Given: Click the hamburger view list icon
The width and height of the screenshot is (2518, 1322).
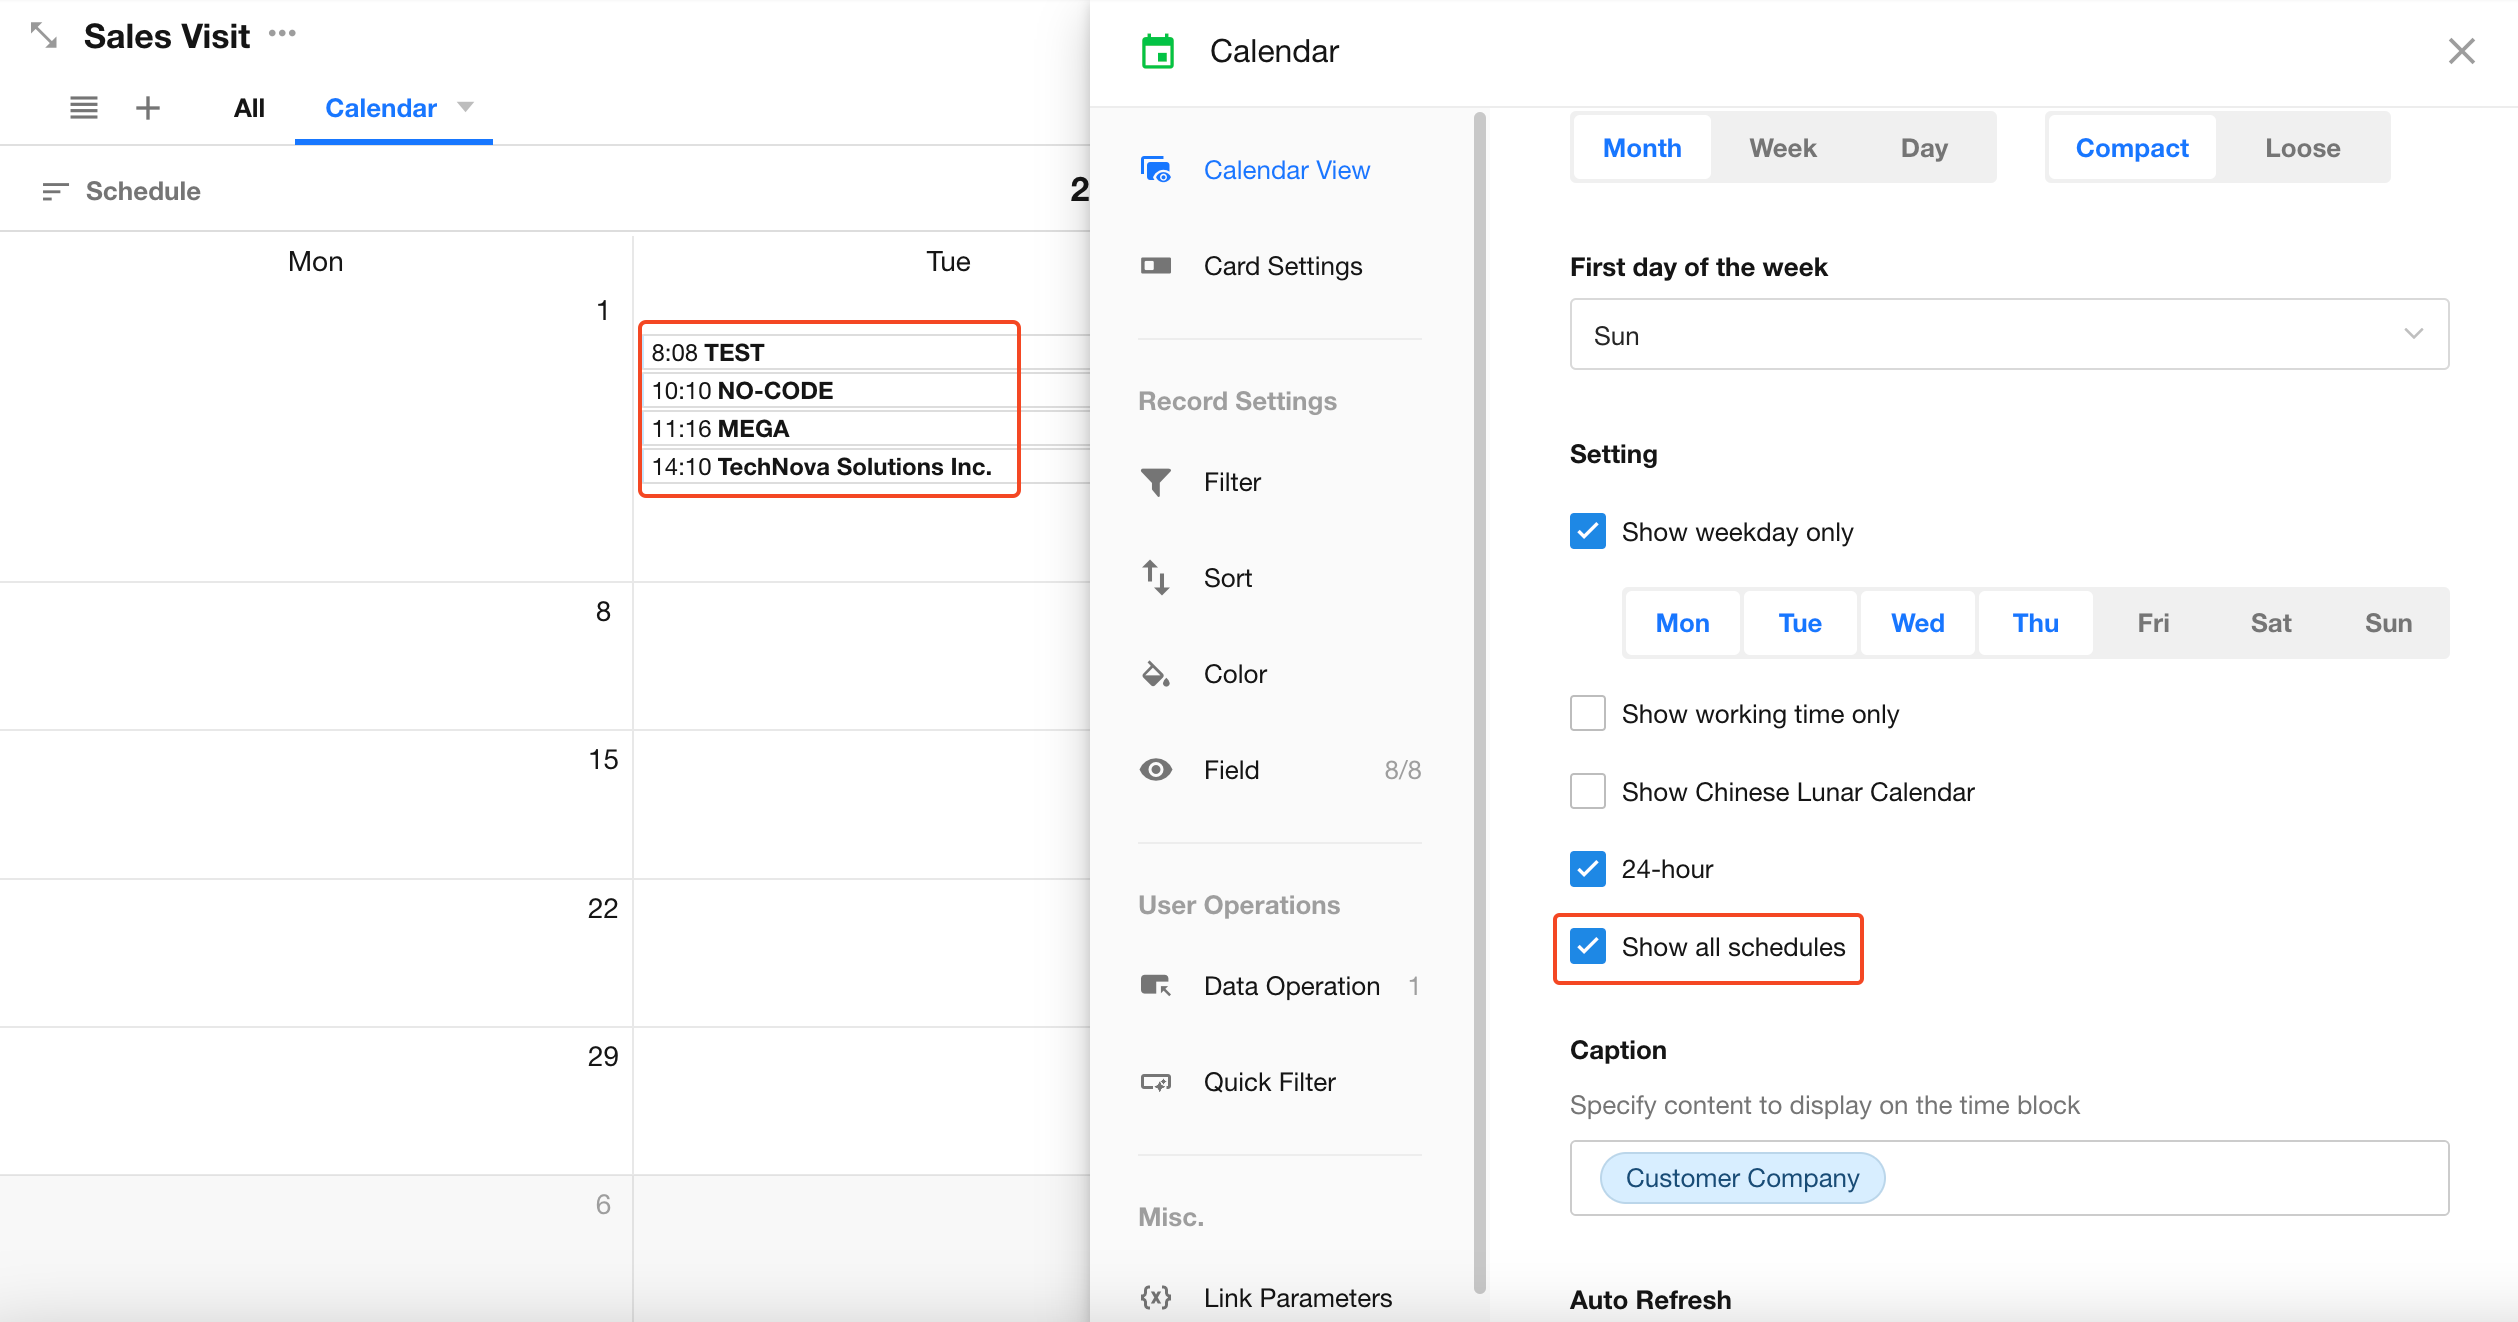Looking at the screenshot, I should pos(84,108).
